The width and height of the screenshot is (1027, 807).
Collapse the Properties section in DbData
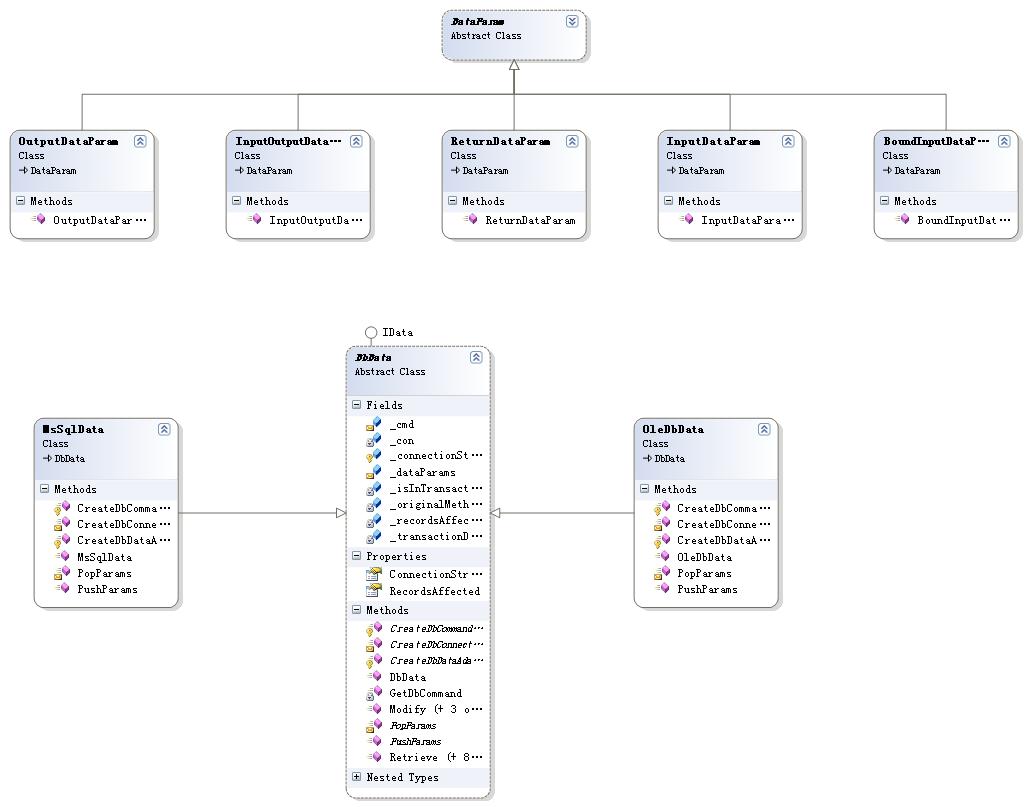(x=357, y=556)
